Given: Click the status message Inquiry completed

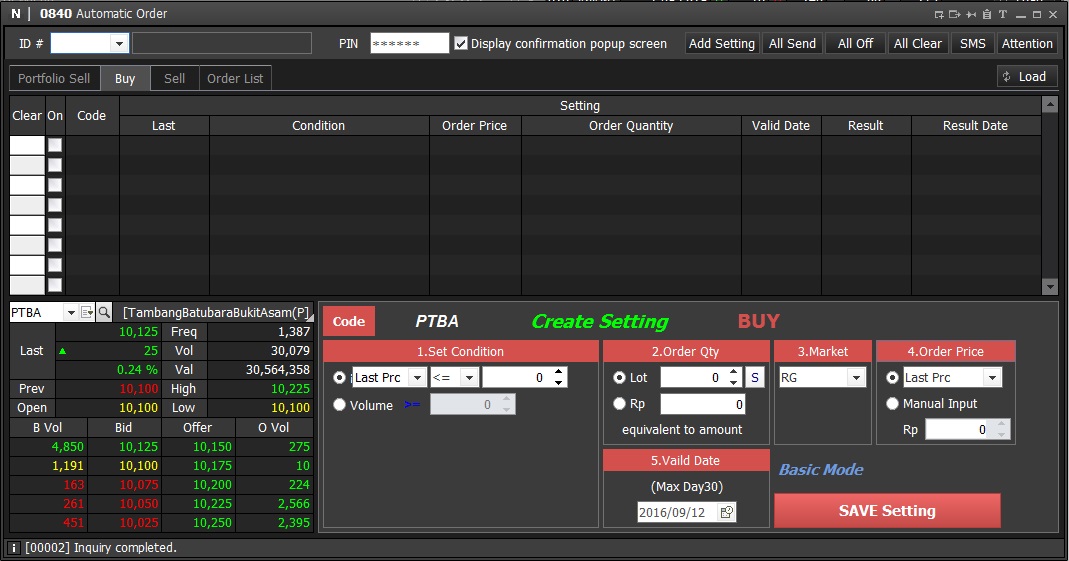Looking at the screenshot, I should click(x=101, y=548).
